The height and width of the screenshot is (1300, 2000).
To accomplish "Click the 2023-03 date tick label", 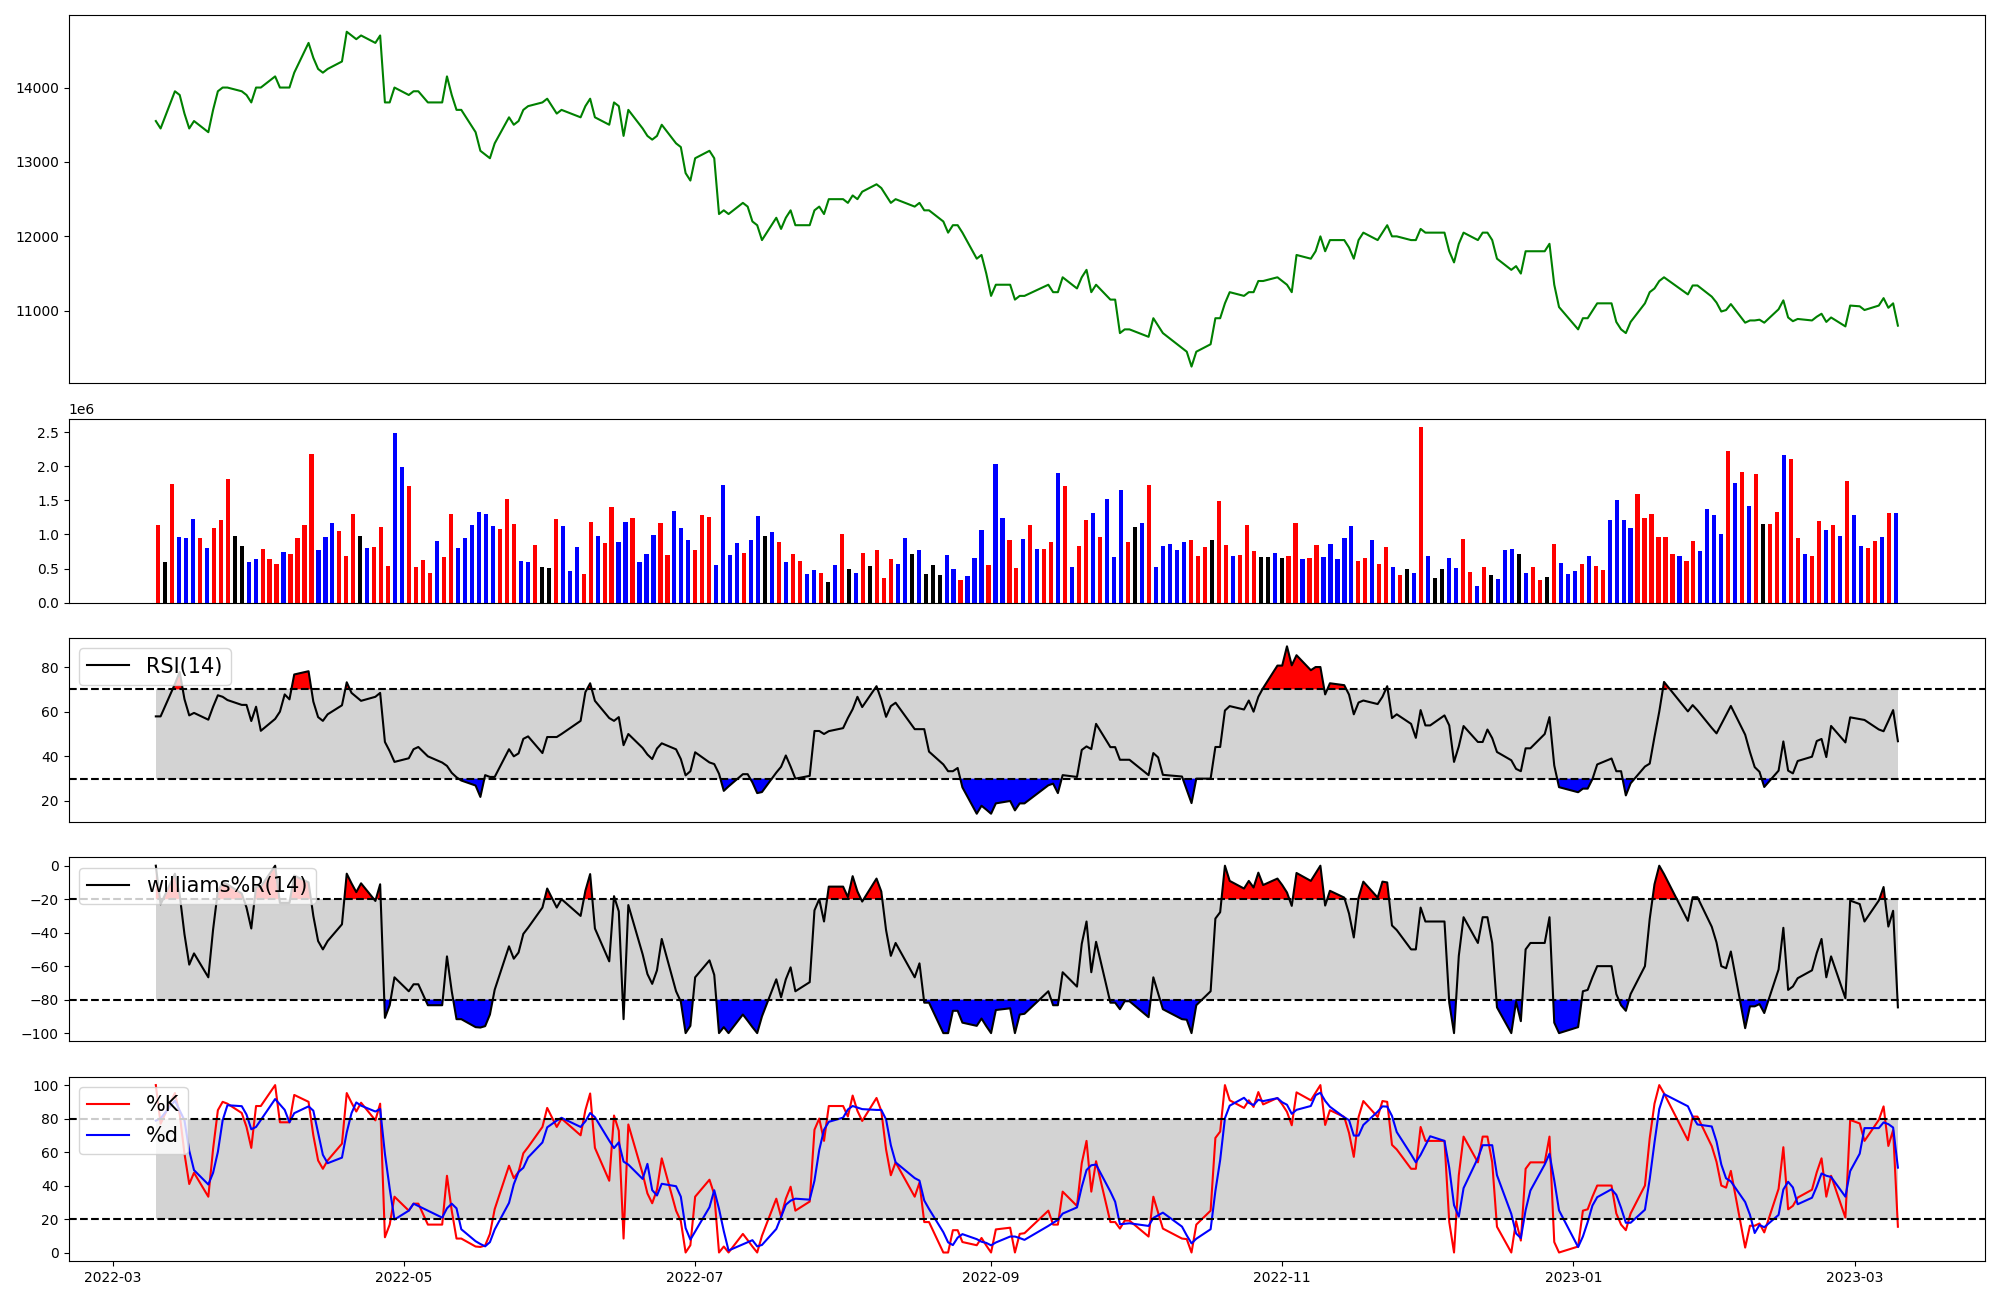I will tap(1855, 1277).
